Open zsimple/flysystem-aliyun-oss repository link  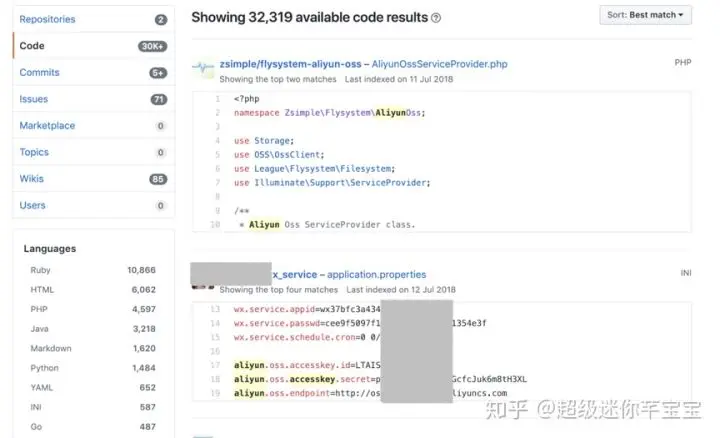[x=290, y=64]
